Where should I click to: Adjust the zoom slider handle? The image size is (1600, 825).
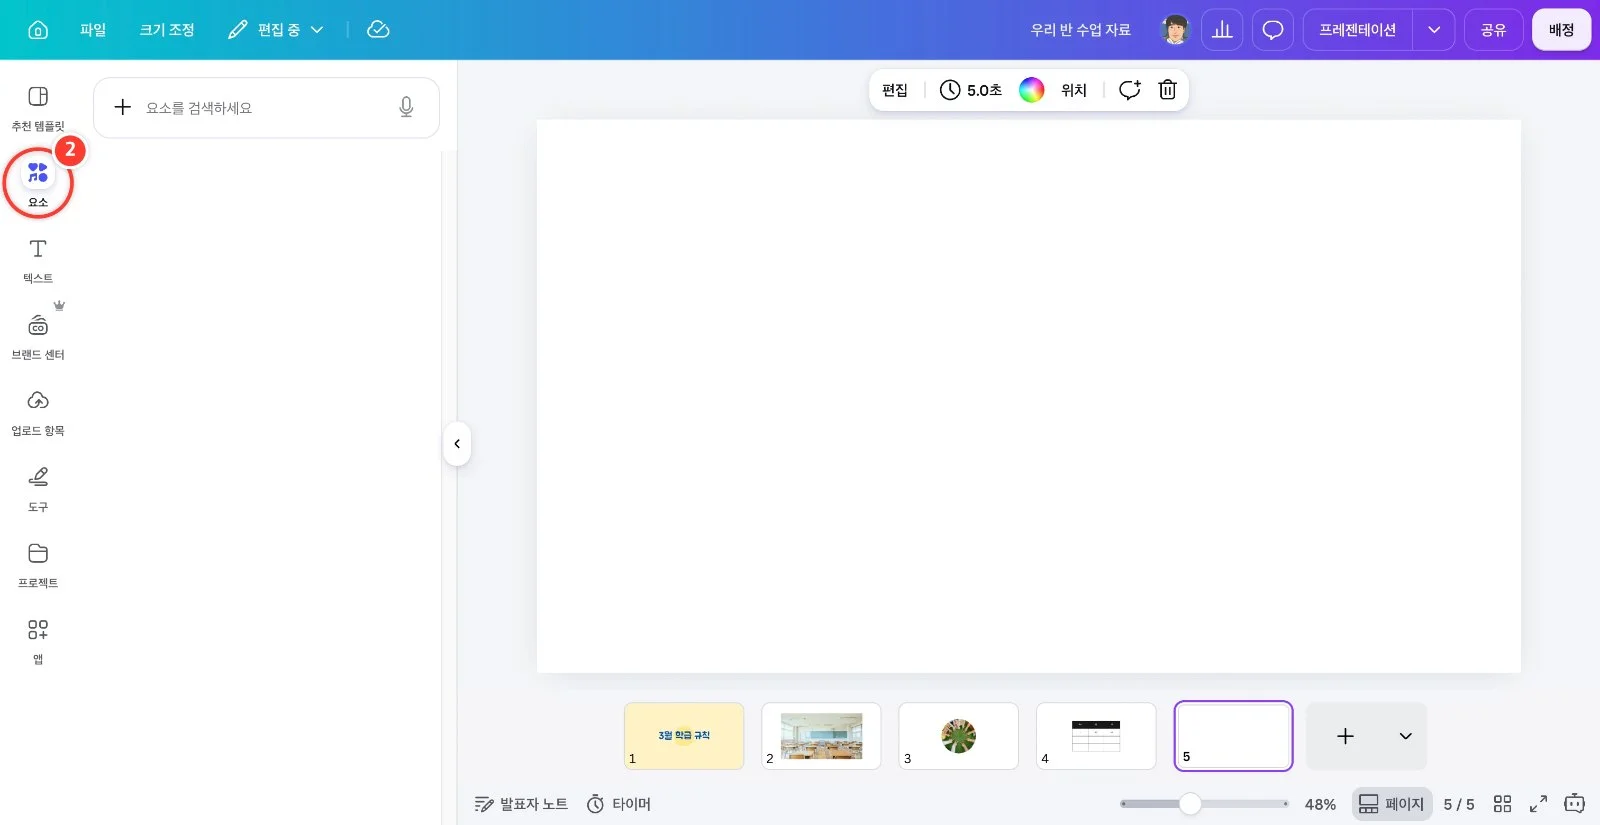pyautogui.click(x=1190, y=804)
